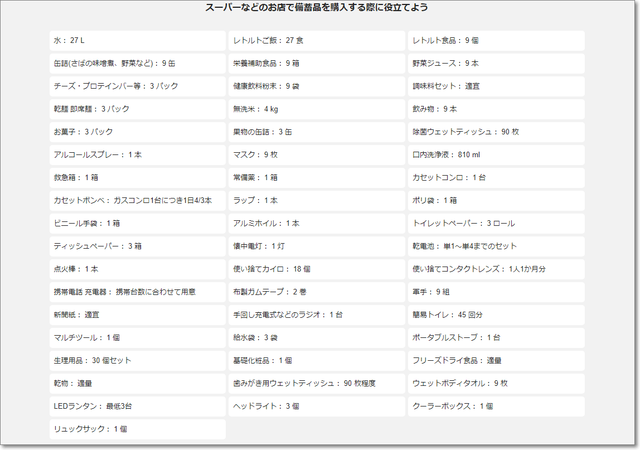Click the リュックサック：1 個 item

click(x=137, y=429)
